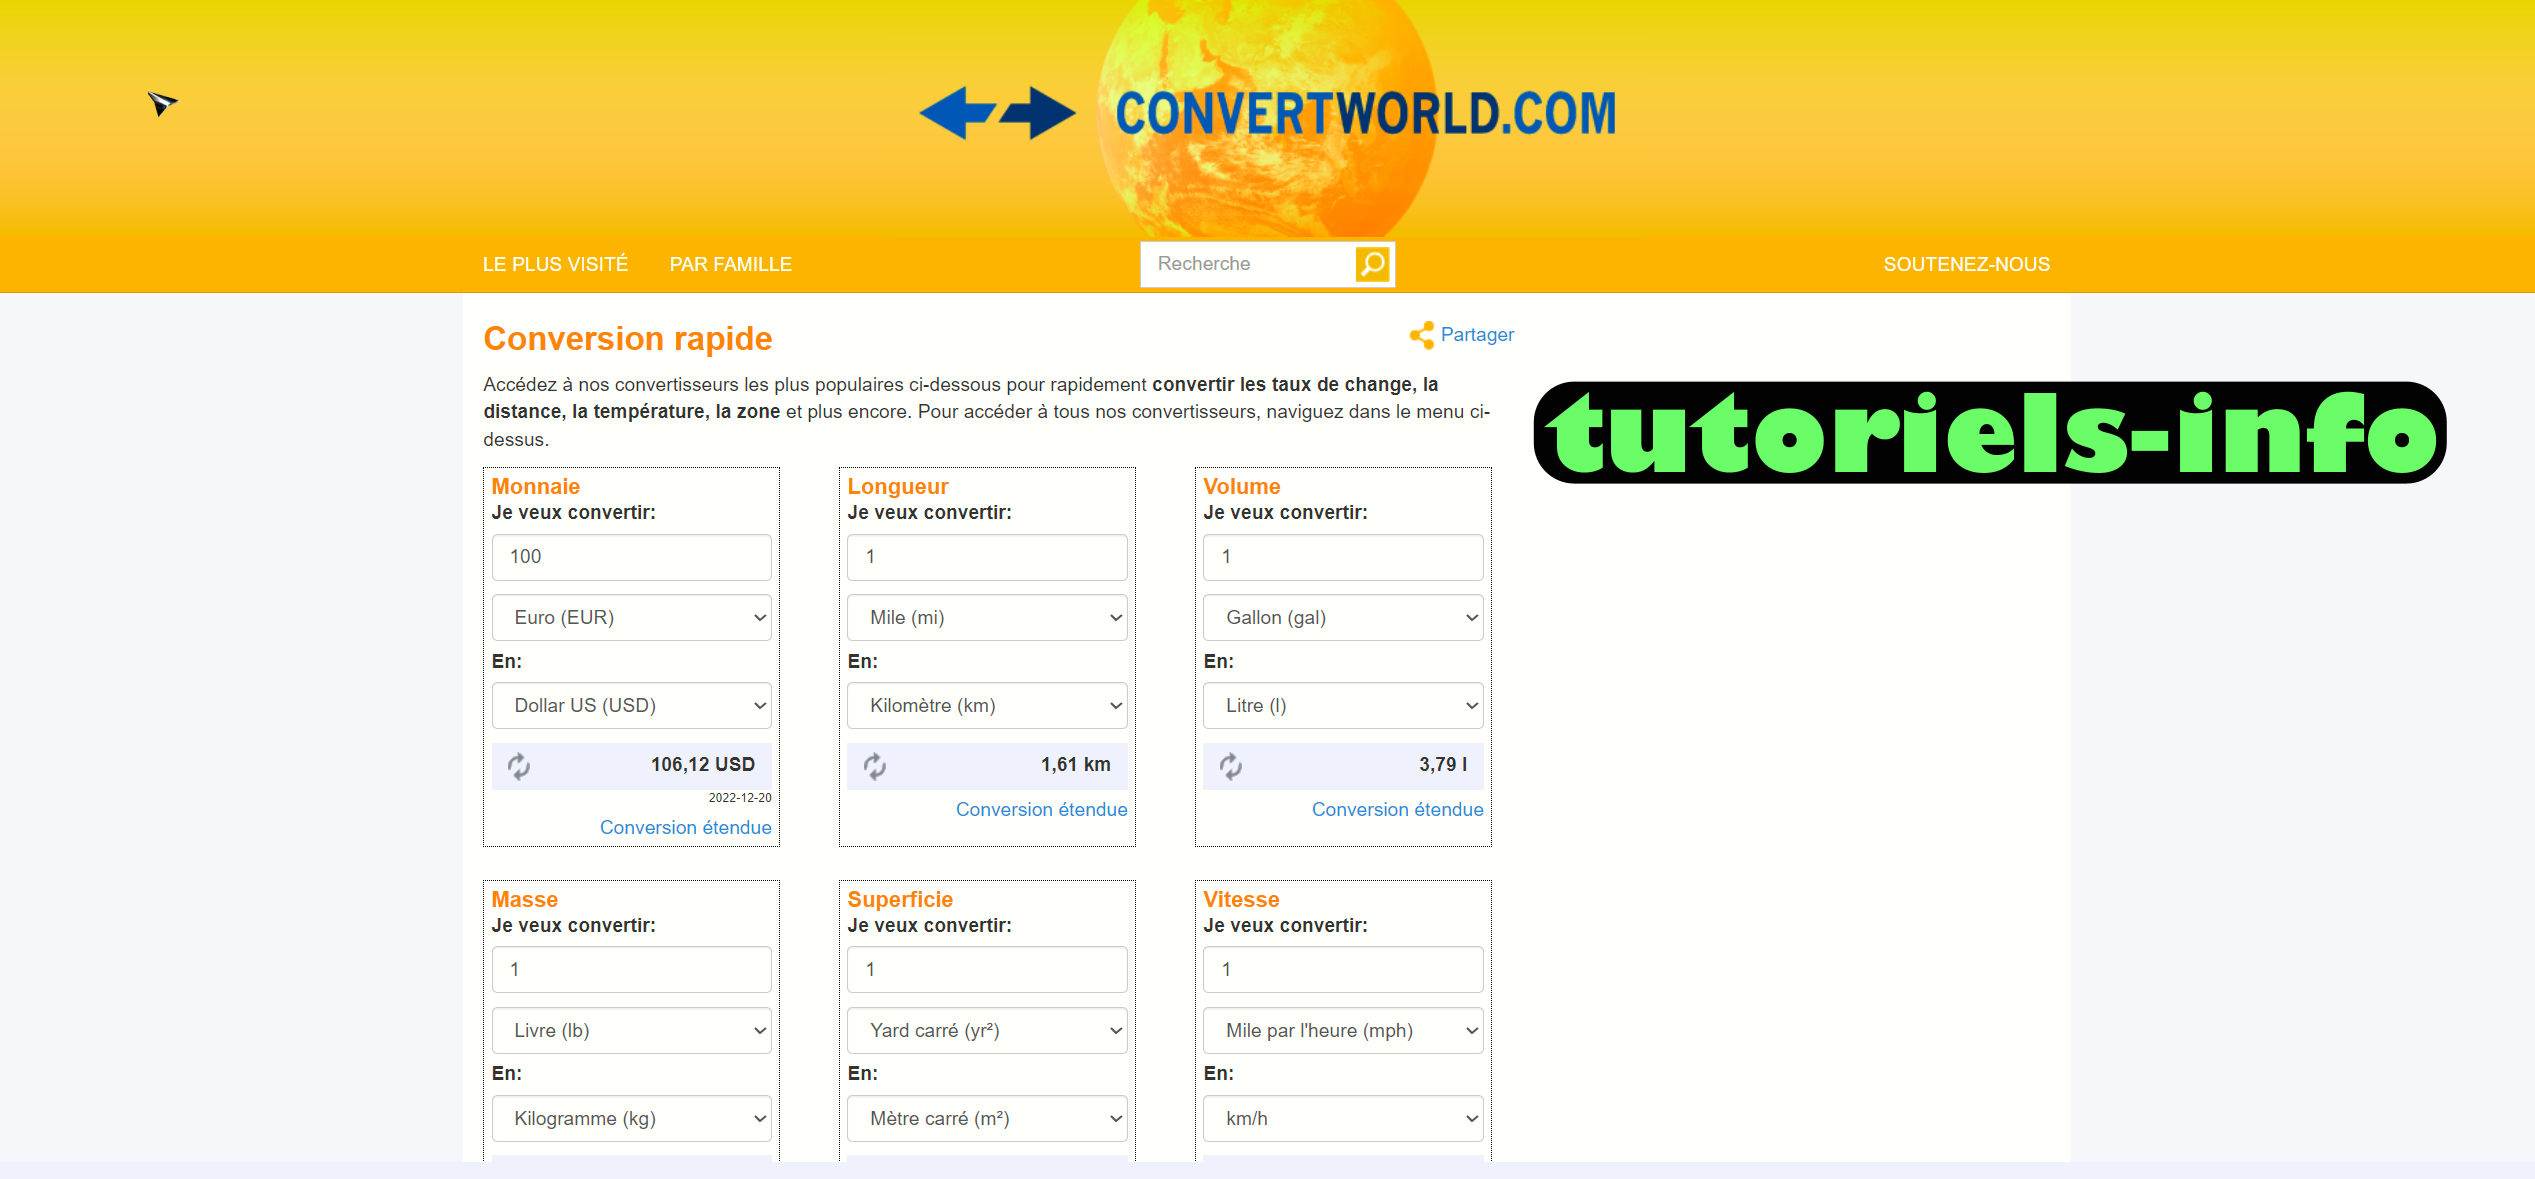
Task: Click the Monnaie refresh arrows icon
Action: coord(518,766)
